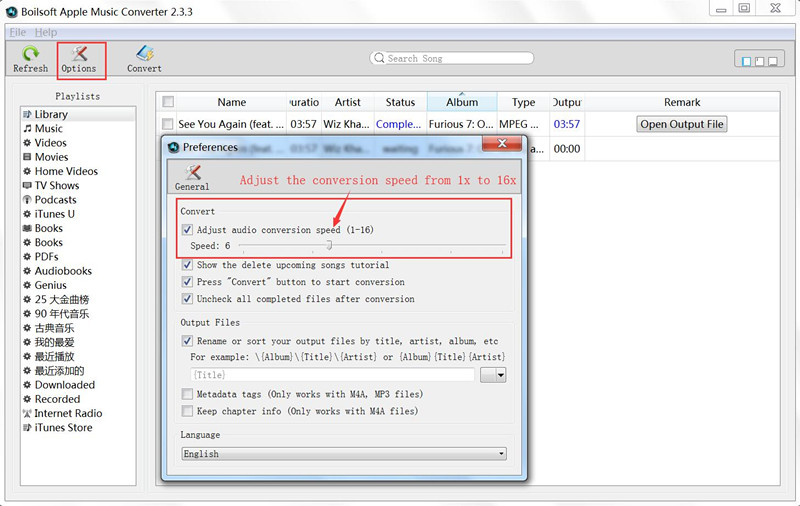Click the Library playlist icon

tap(27, 114)
